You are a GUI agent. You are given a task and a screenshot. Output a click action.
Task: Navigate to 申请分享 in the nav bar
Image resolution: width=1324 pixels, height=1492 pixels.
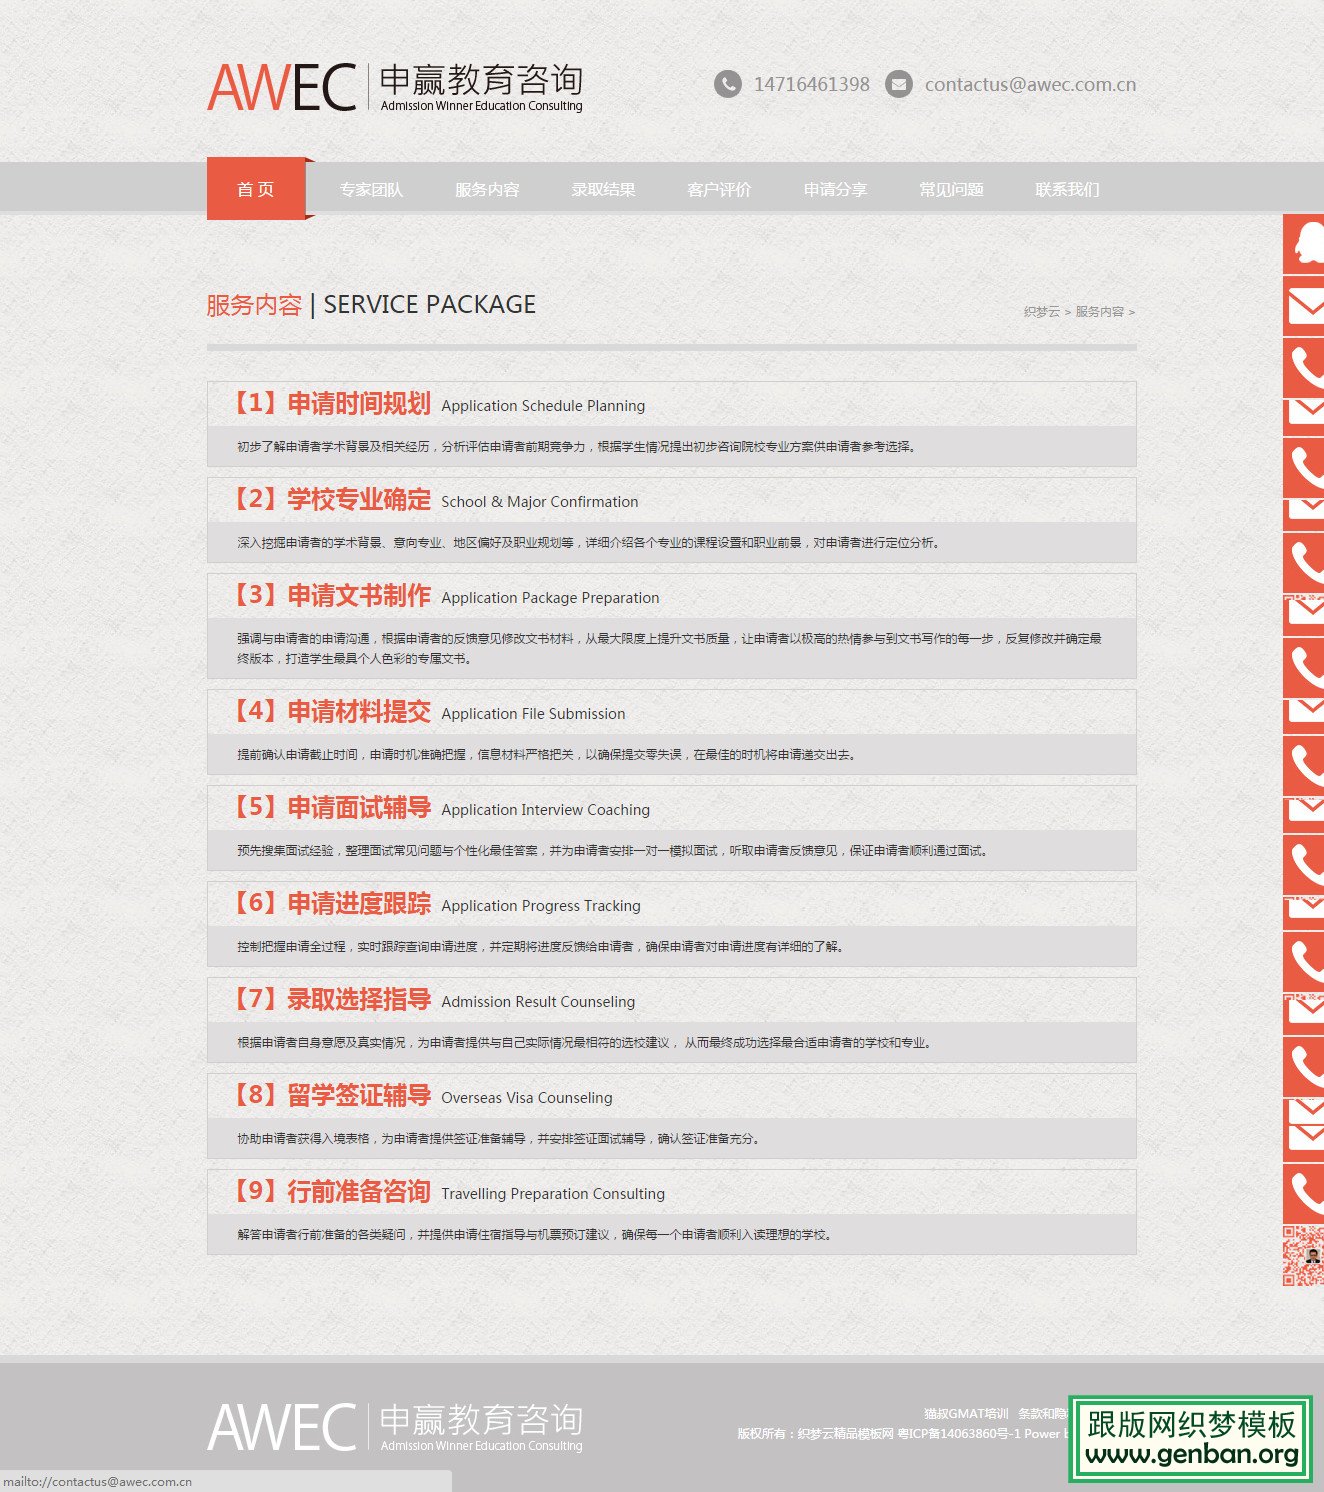[x=835, y=190]
